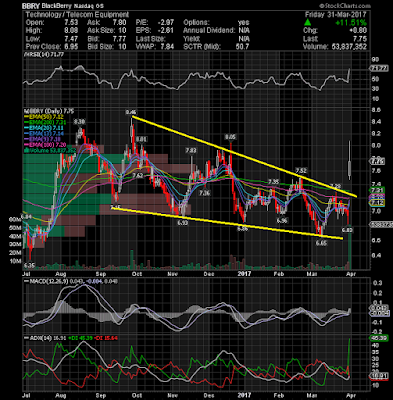Click the Technology / Telecom Equipment sector text
The width and height of the screenshot is (393, 400).
(x=77, y=15)
